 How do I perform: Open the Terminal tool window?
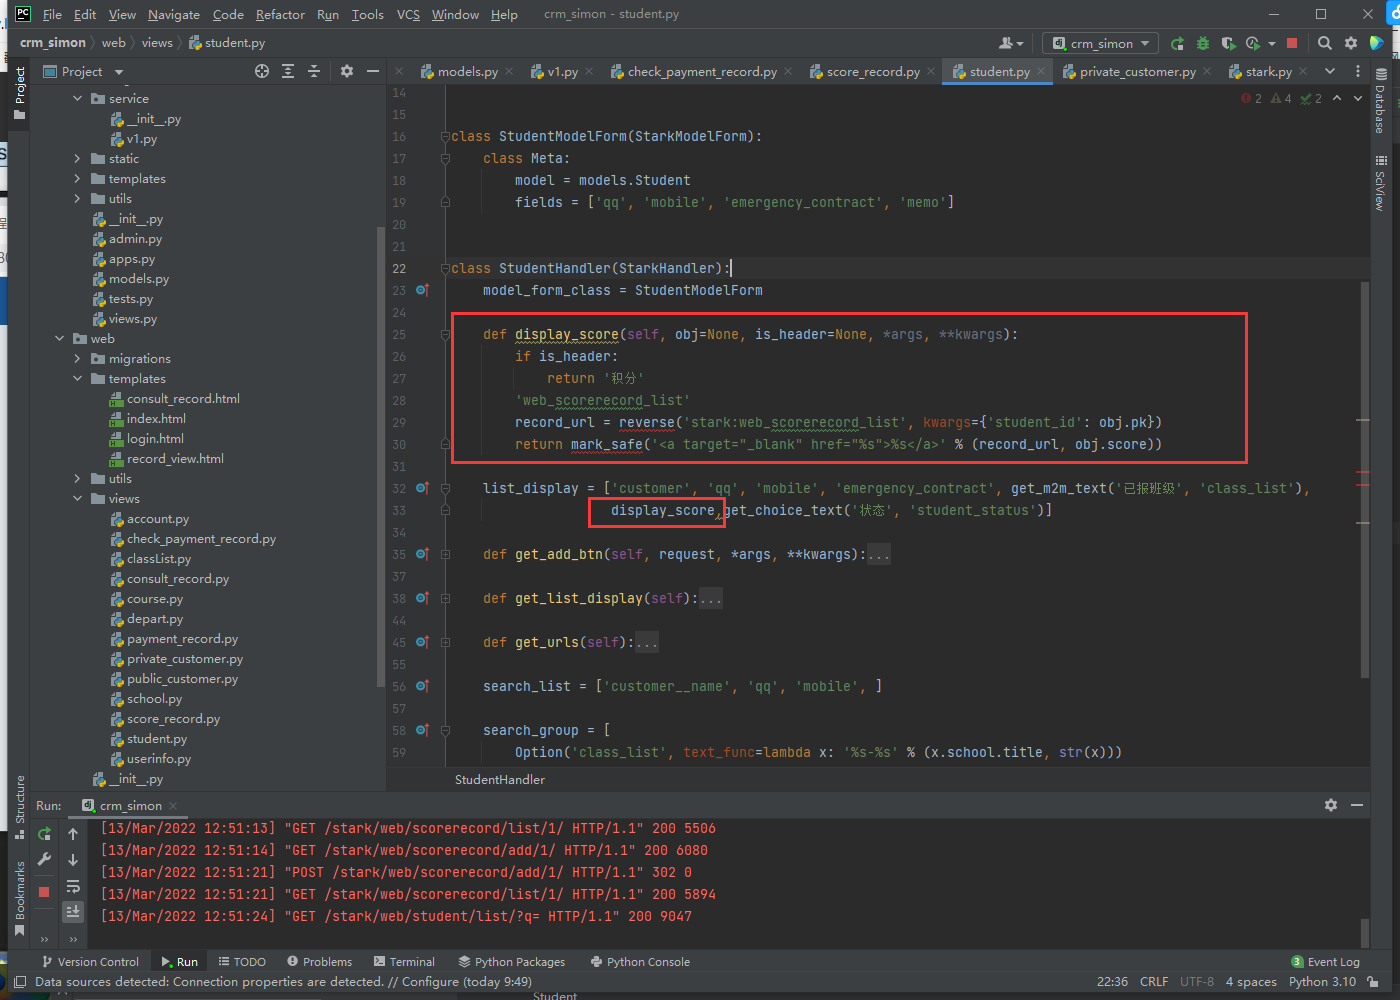pos(404,962)
